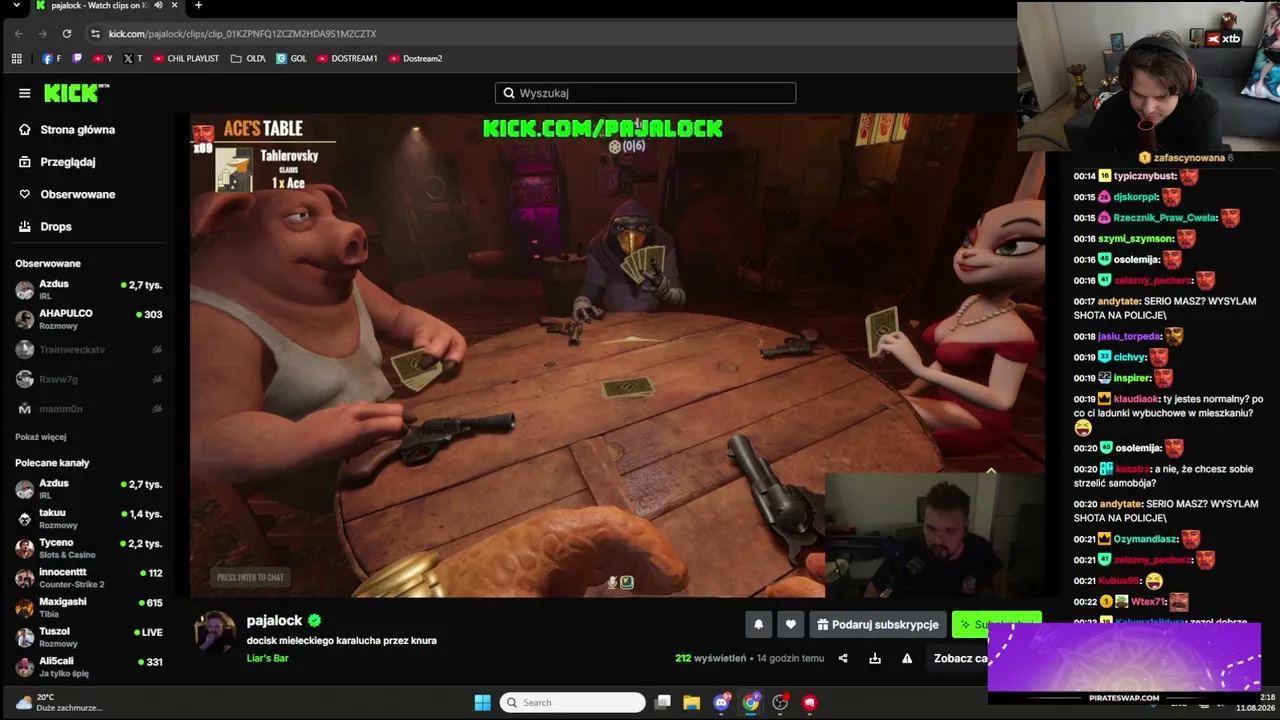Open the Drops page
The height and width of the screenshot is (720, 1280).
(x=45, y=227)
